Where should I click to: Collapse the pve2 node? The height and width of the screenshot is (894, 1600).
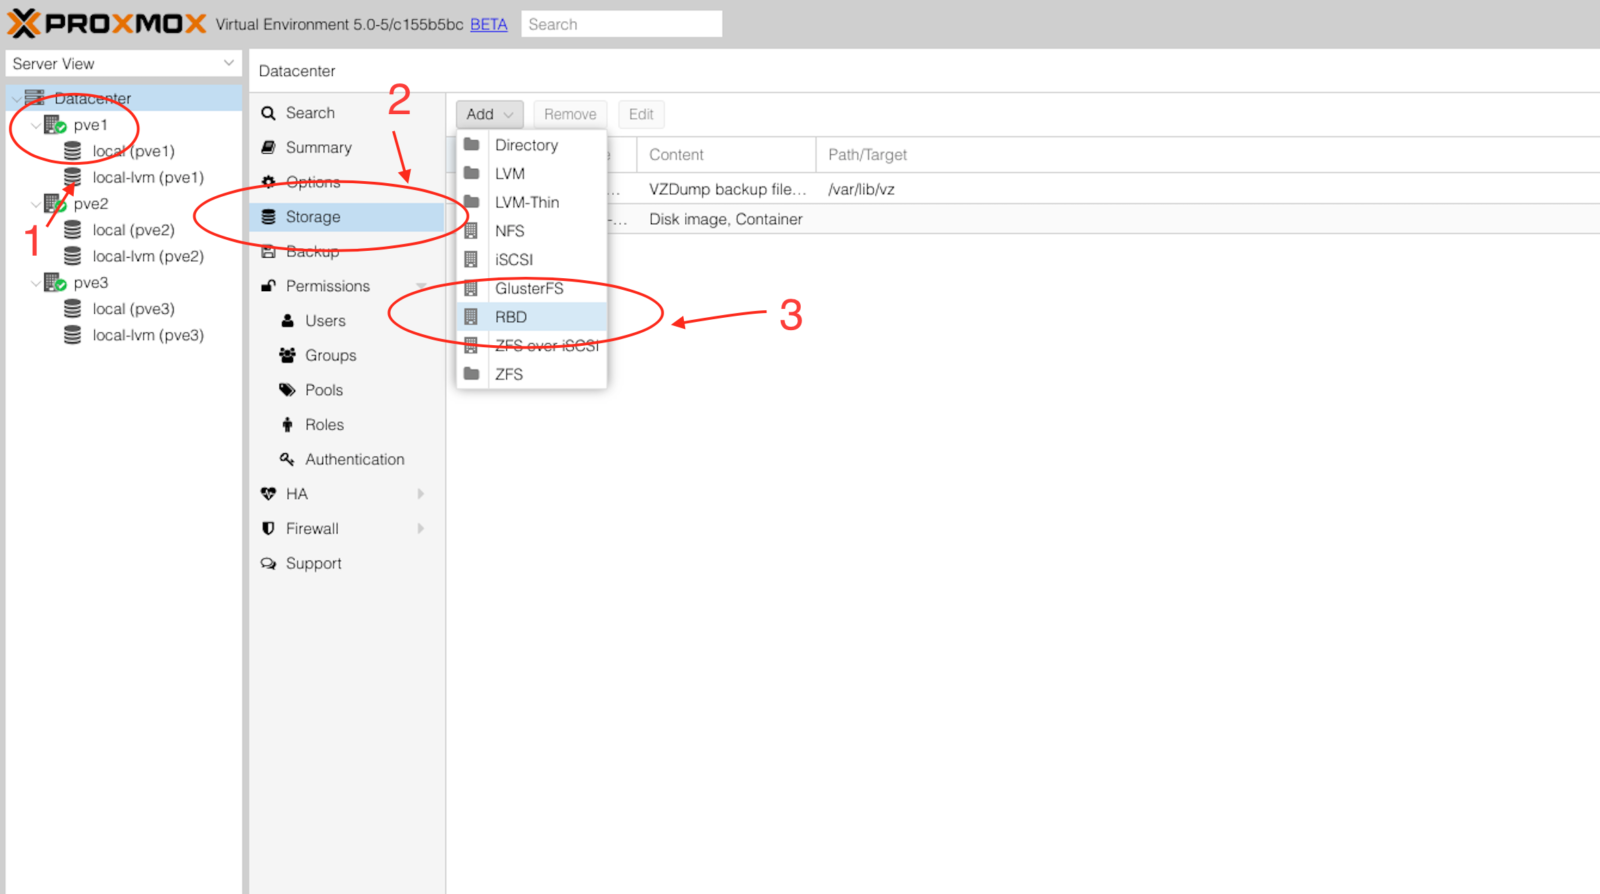35,204
